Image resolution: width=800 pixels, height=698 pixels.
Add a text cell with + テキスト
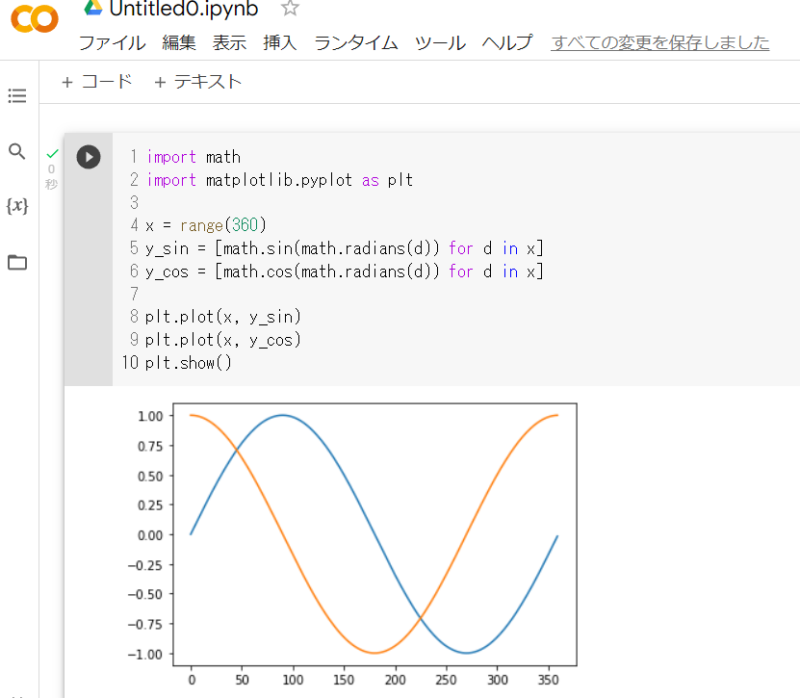click(x=198, y=82)
